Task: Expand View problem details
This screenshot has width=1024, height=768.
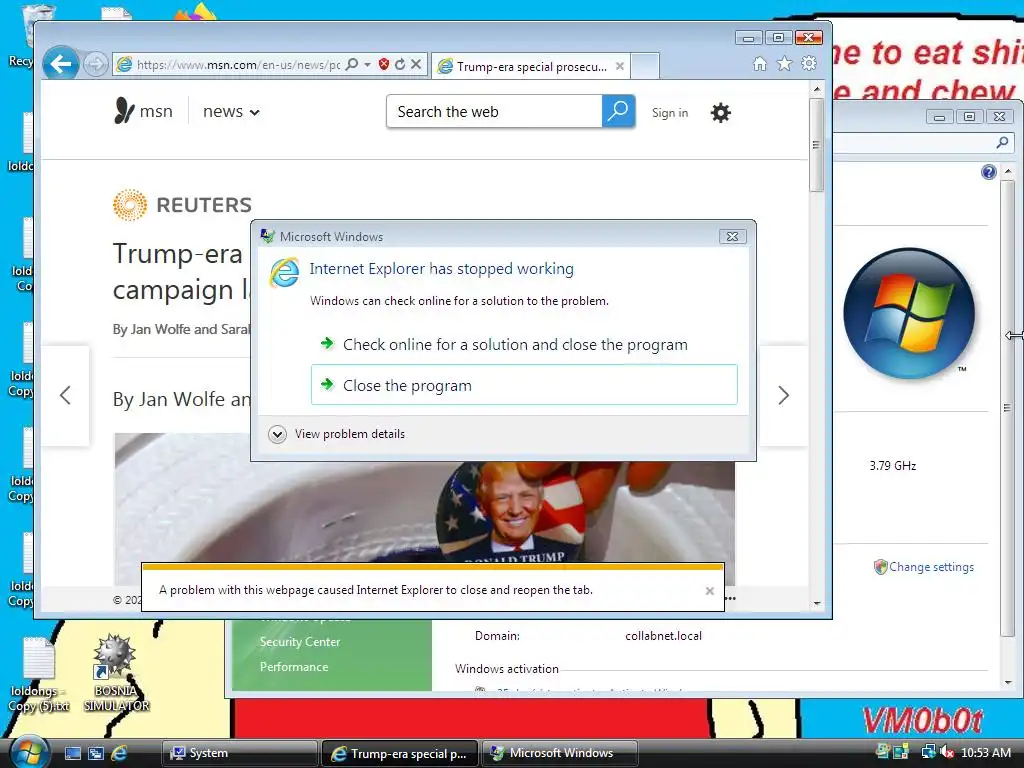Action: click(x=337, y=434)
